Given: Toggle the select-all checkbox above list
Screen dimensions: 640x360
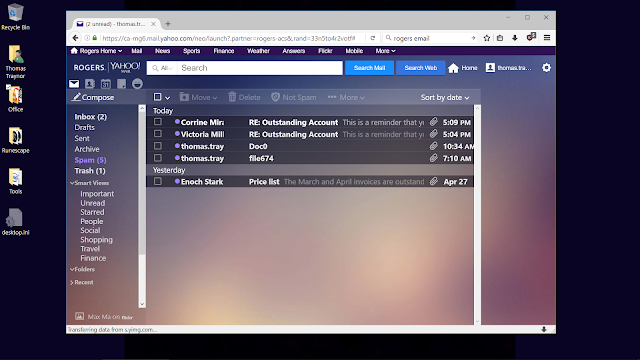Looking at the screenshot, I should (157, 97).
